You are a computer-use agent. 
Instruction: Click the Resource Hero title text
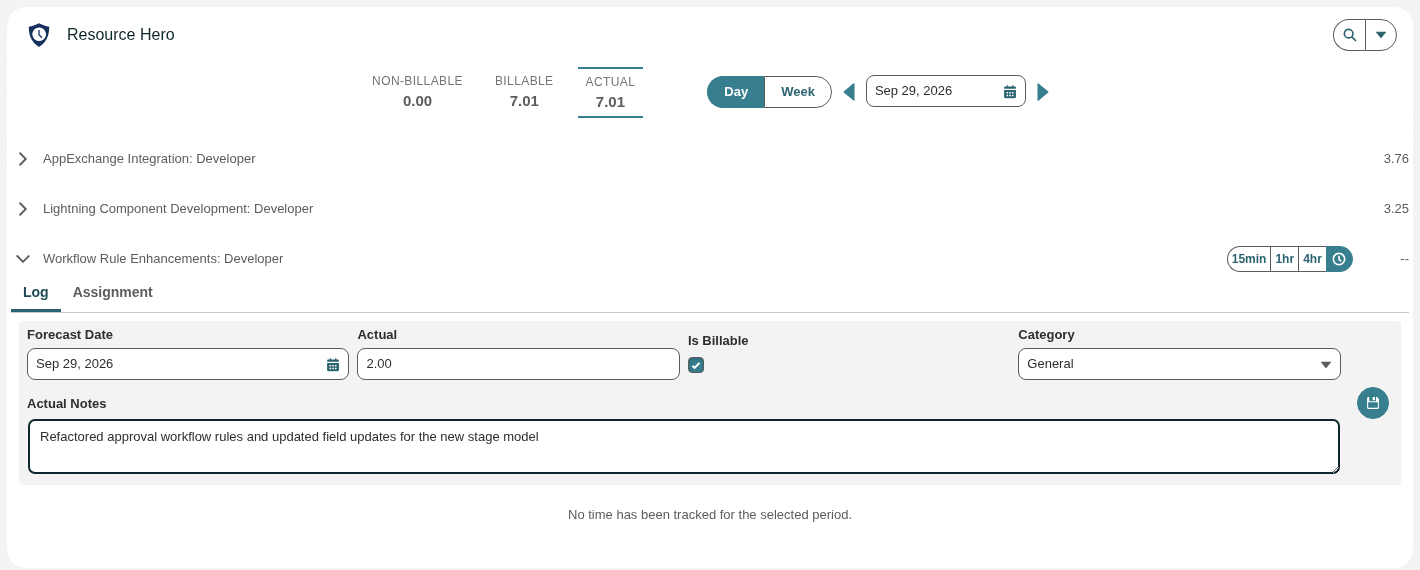[121, 35]
